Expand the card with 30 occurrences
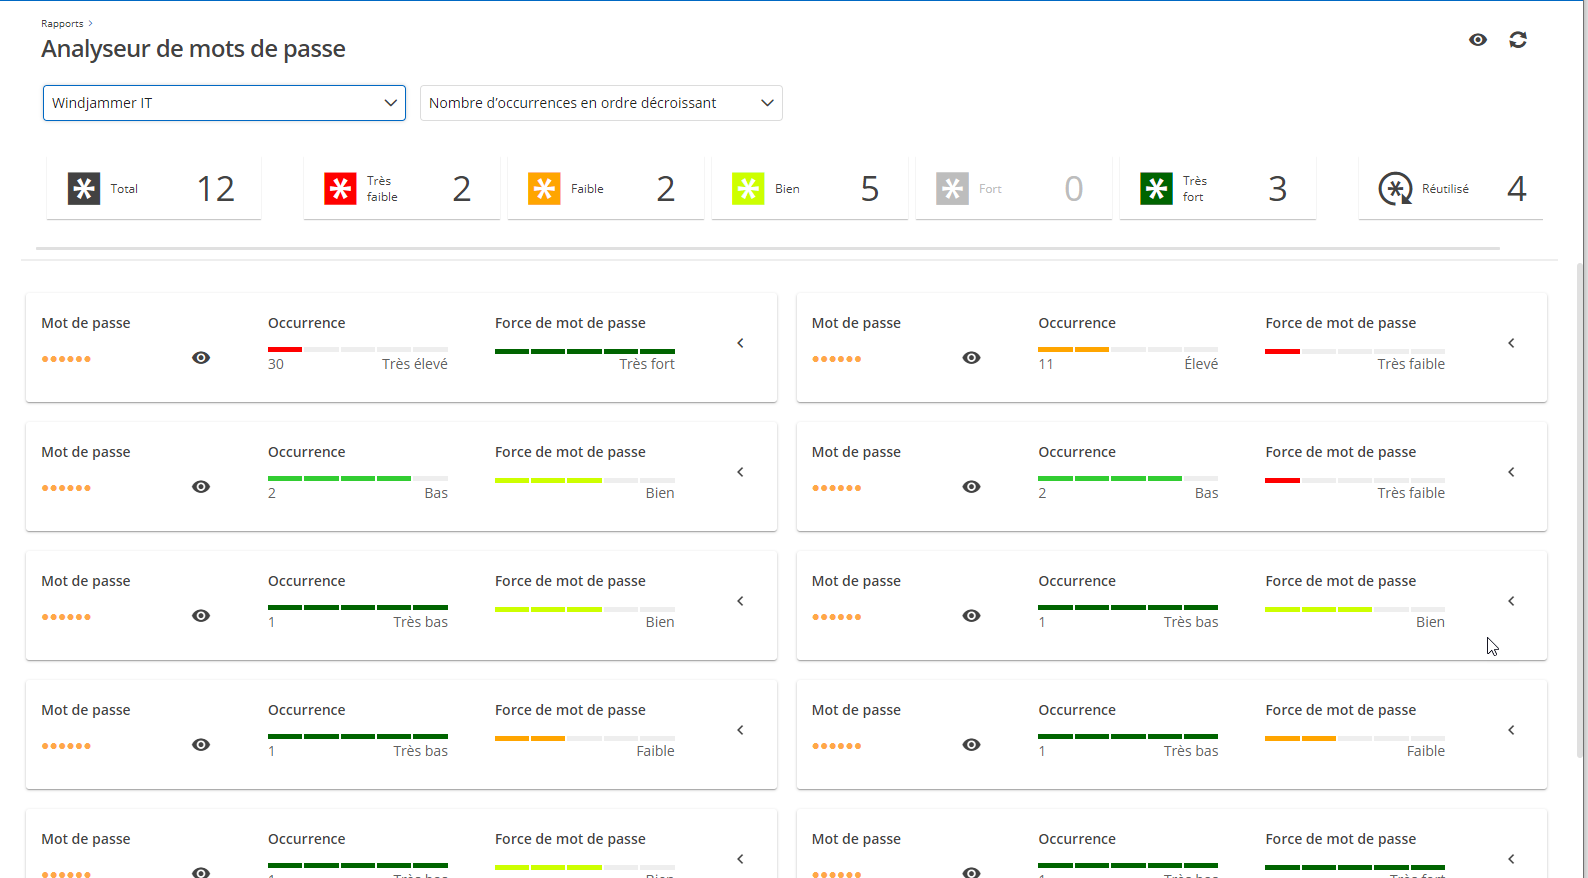The height and width of the screenshot is (878, 1588). pyautogui.click(x=741, y=343)
